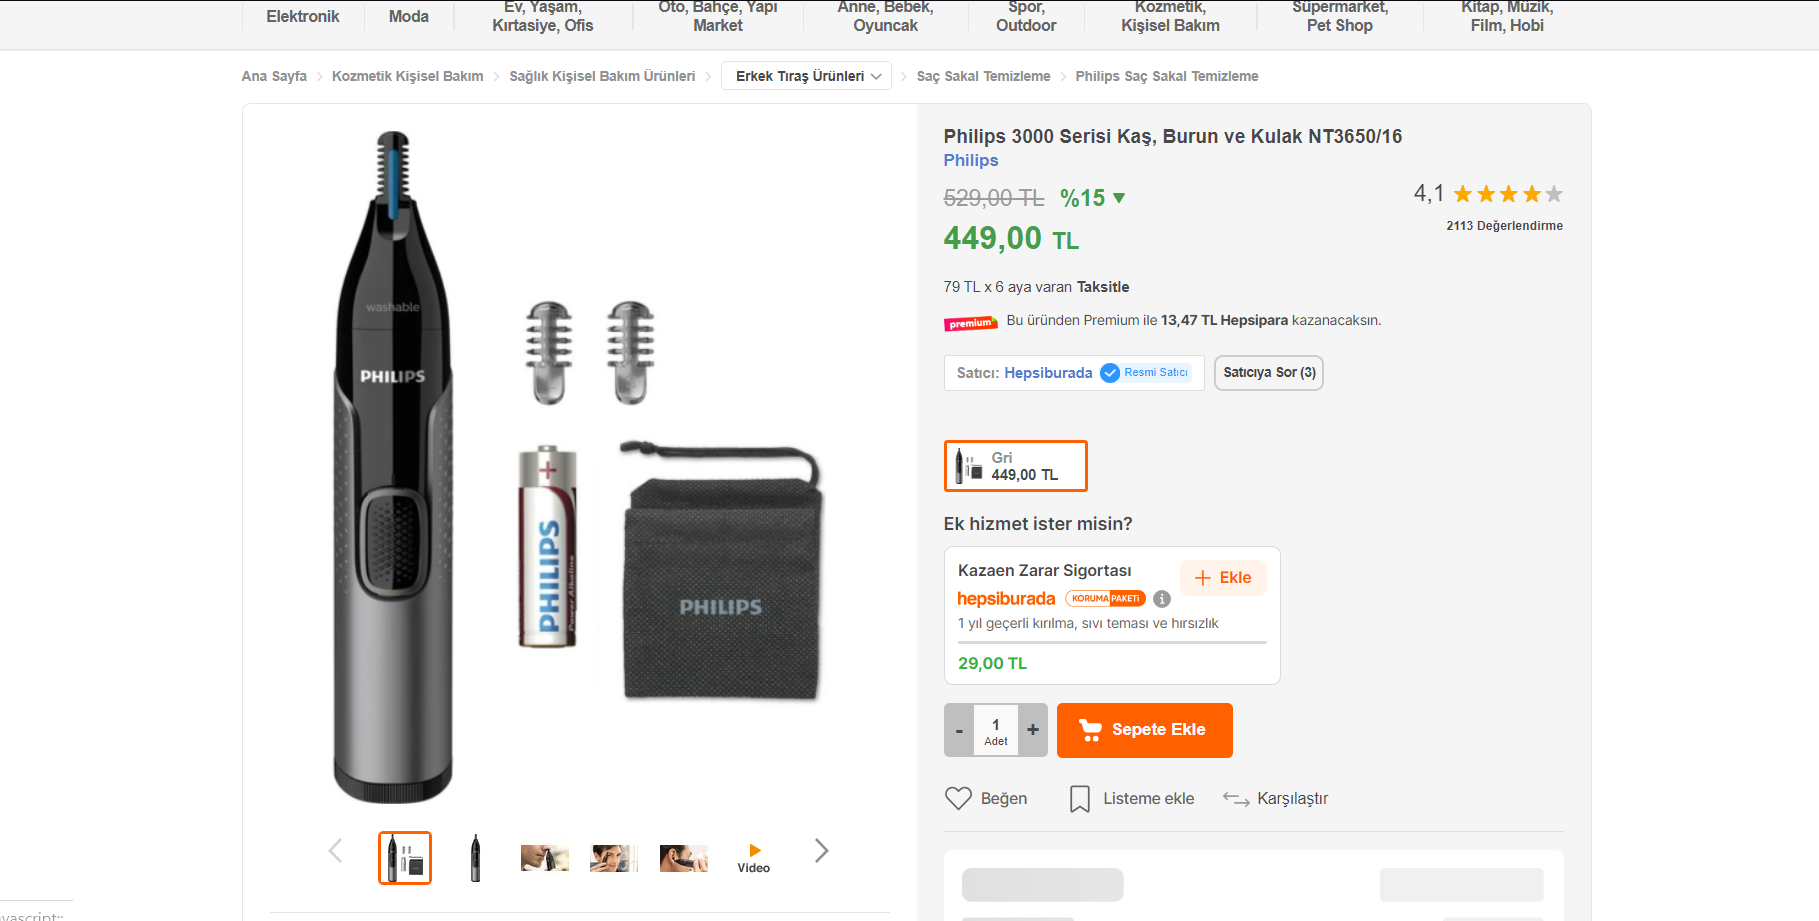1819x921 pixels.
Task: Click the Karşılaştır compare arrows icon
Action: tap(1236, 798)
